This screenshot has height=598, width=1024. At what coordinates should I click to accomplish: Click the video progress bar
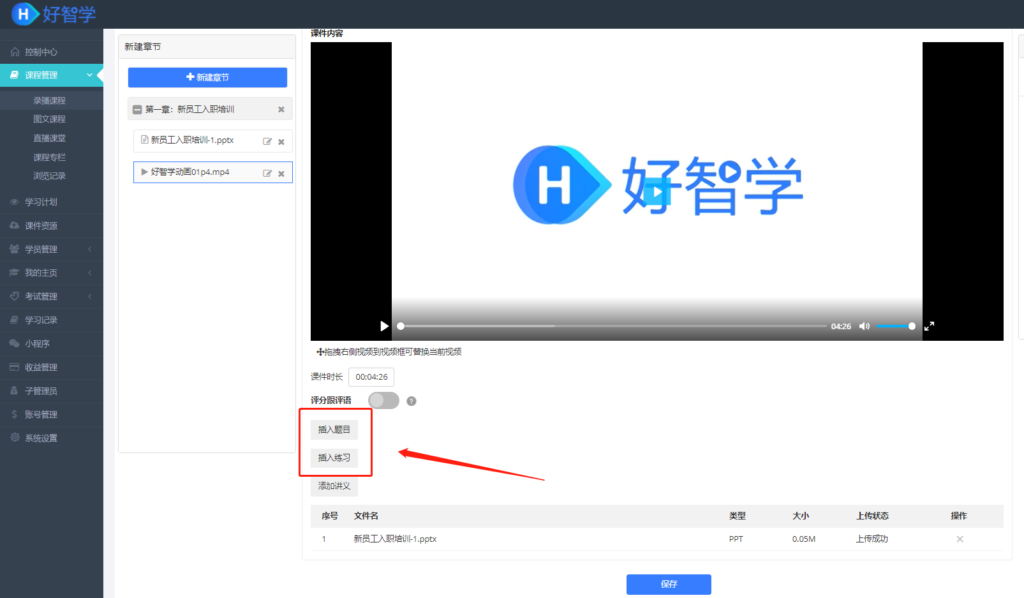613,326
